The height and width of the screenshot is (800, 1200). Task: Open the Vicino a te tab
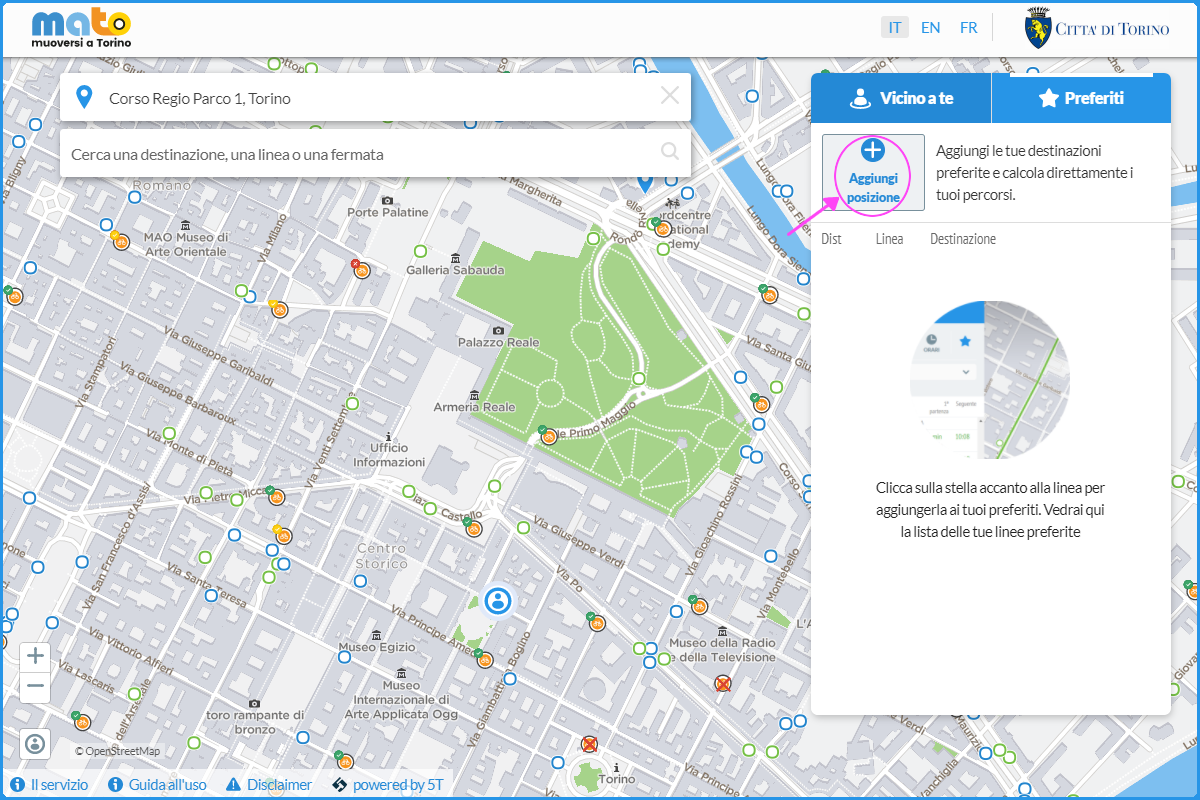900,98
